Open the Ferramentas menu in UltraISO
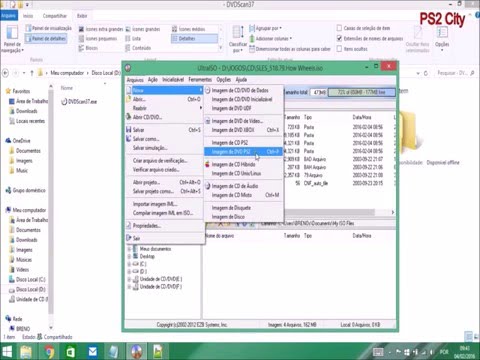Screen dimensions: 480x360 200,79
